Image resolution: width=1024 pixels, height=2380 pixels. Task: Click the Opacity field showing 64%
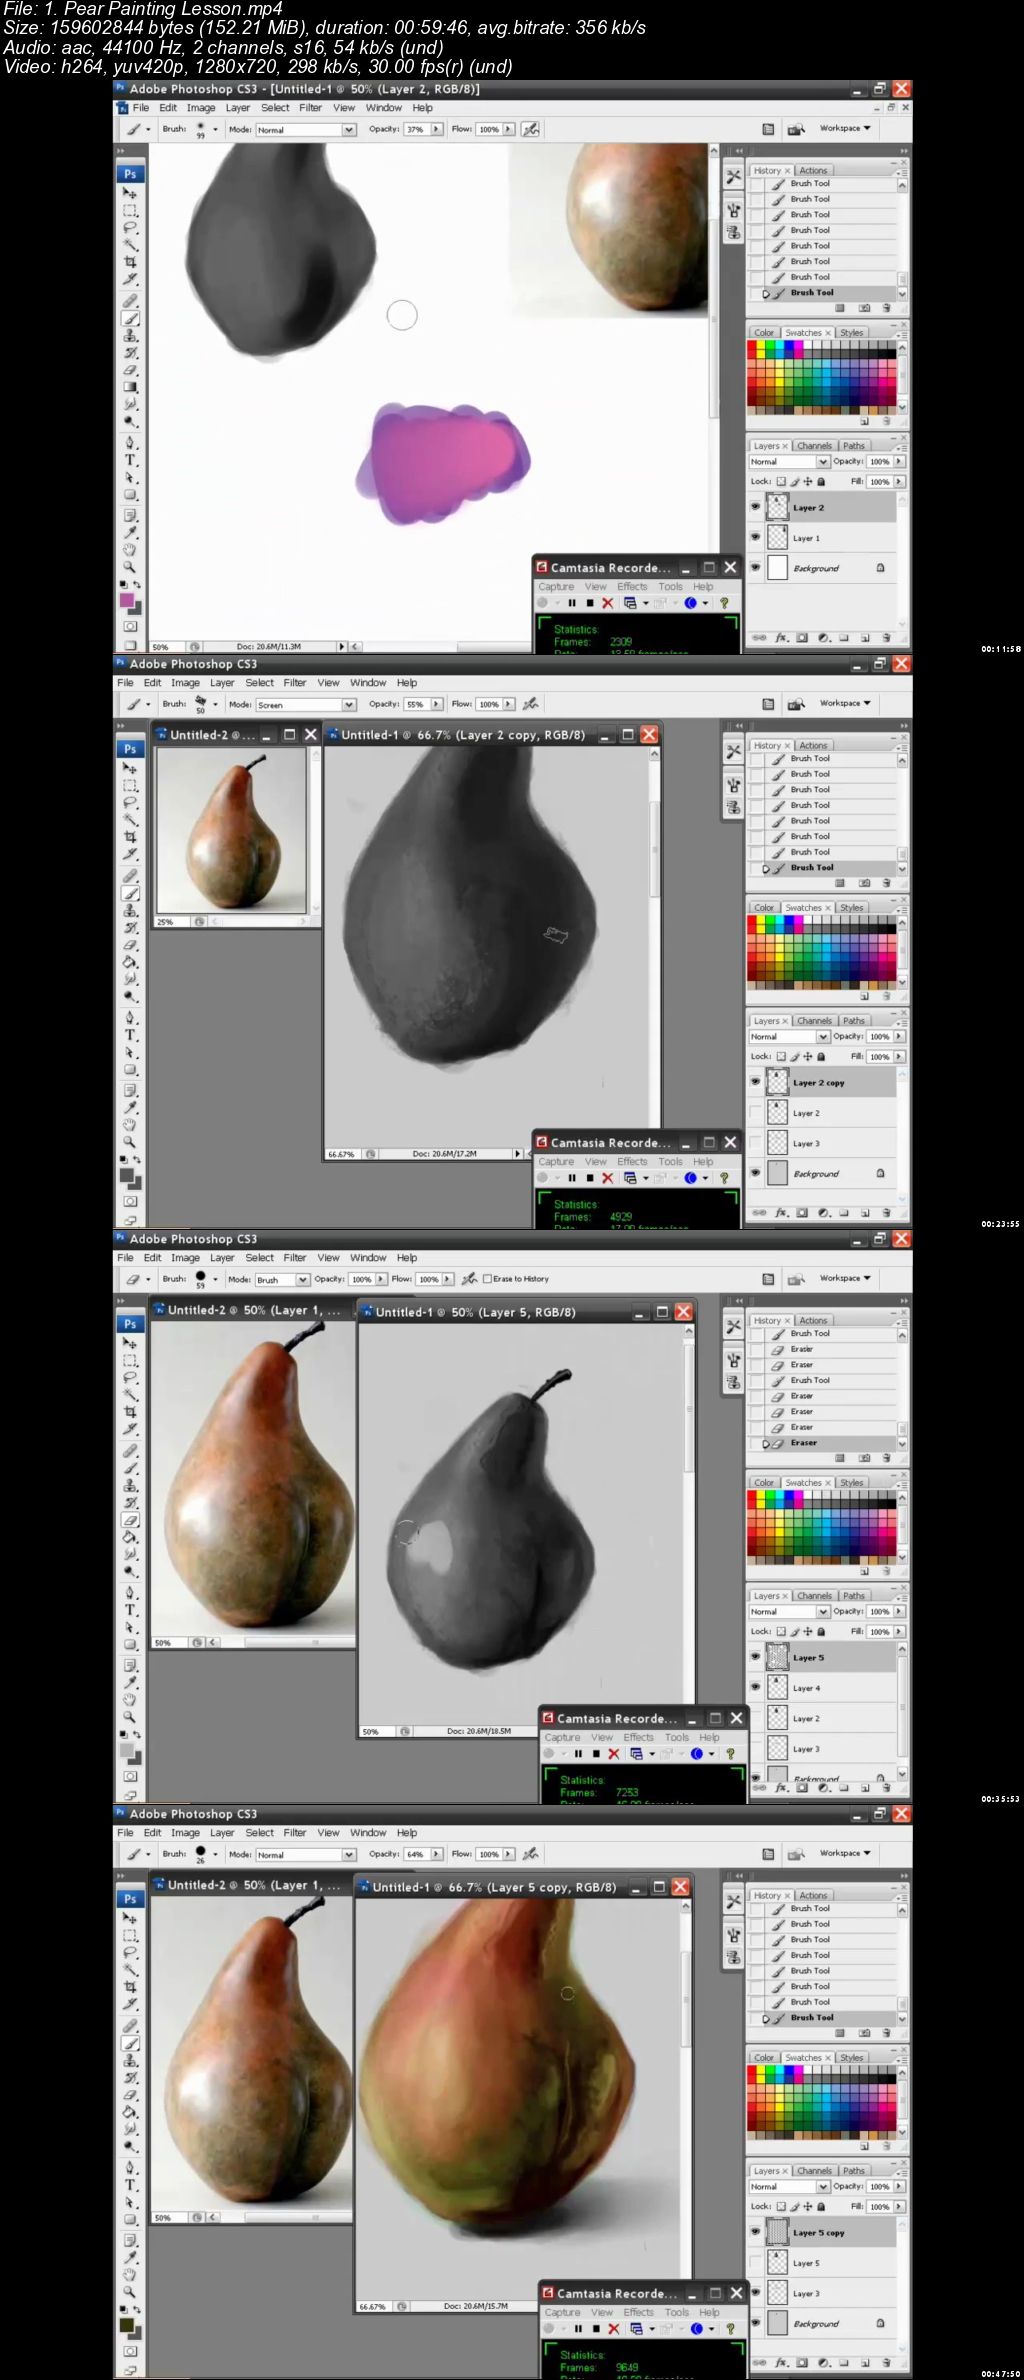coord(415,1854)
